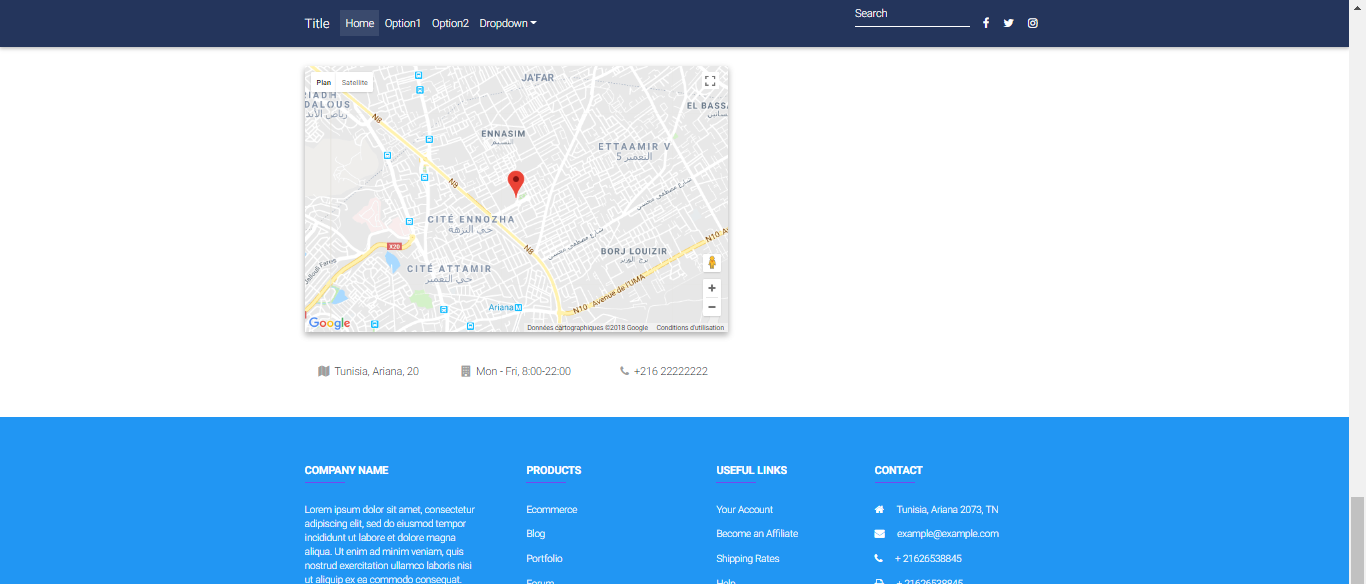Viewport: 1366px width, 584px height.
Task: Switch map to Satellite view
Action: pos(355,83)
